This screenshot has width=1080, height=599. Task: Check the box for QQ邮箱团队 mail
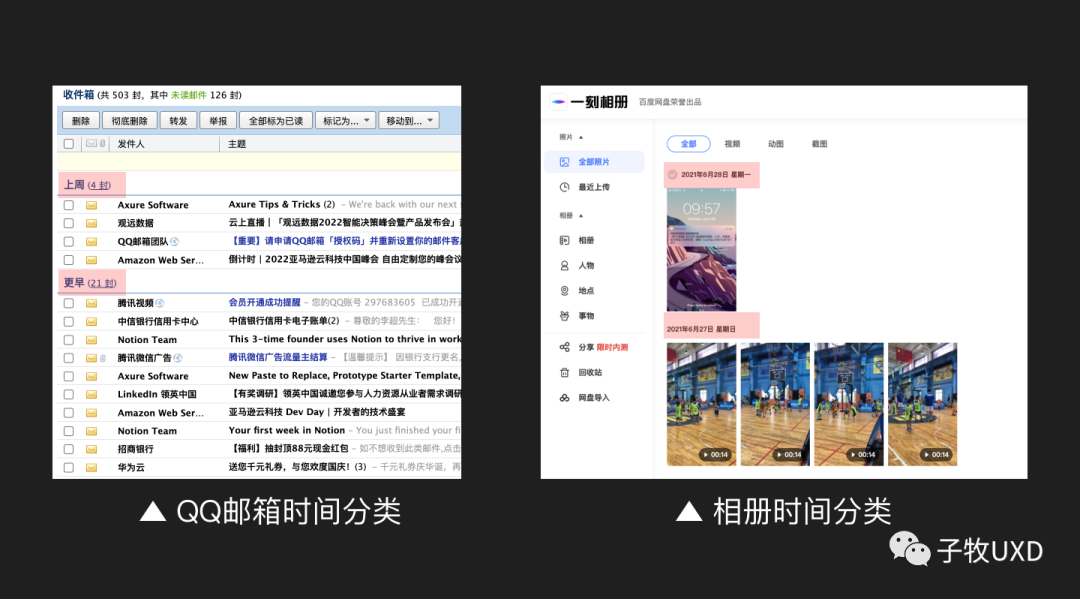click(x=69, y=242)
